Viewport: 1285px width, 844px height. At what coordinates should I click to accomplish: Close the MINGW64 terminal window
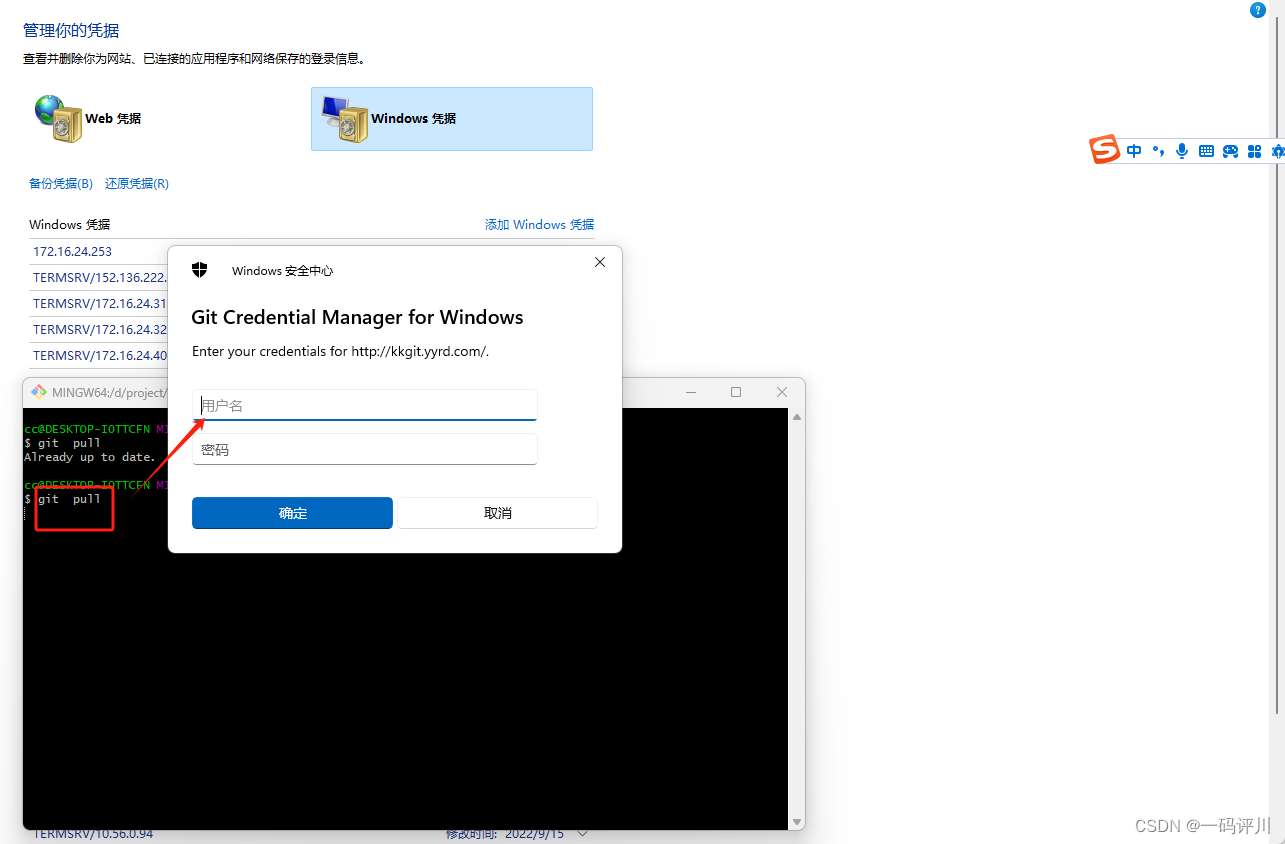pos(782,392)
